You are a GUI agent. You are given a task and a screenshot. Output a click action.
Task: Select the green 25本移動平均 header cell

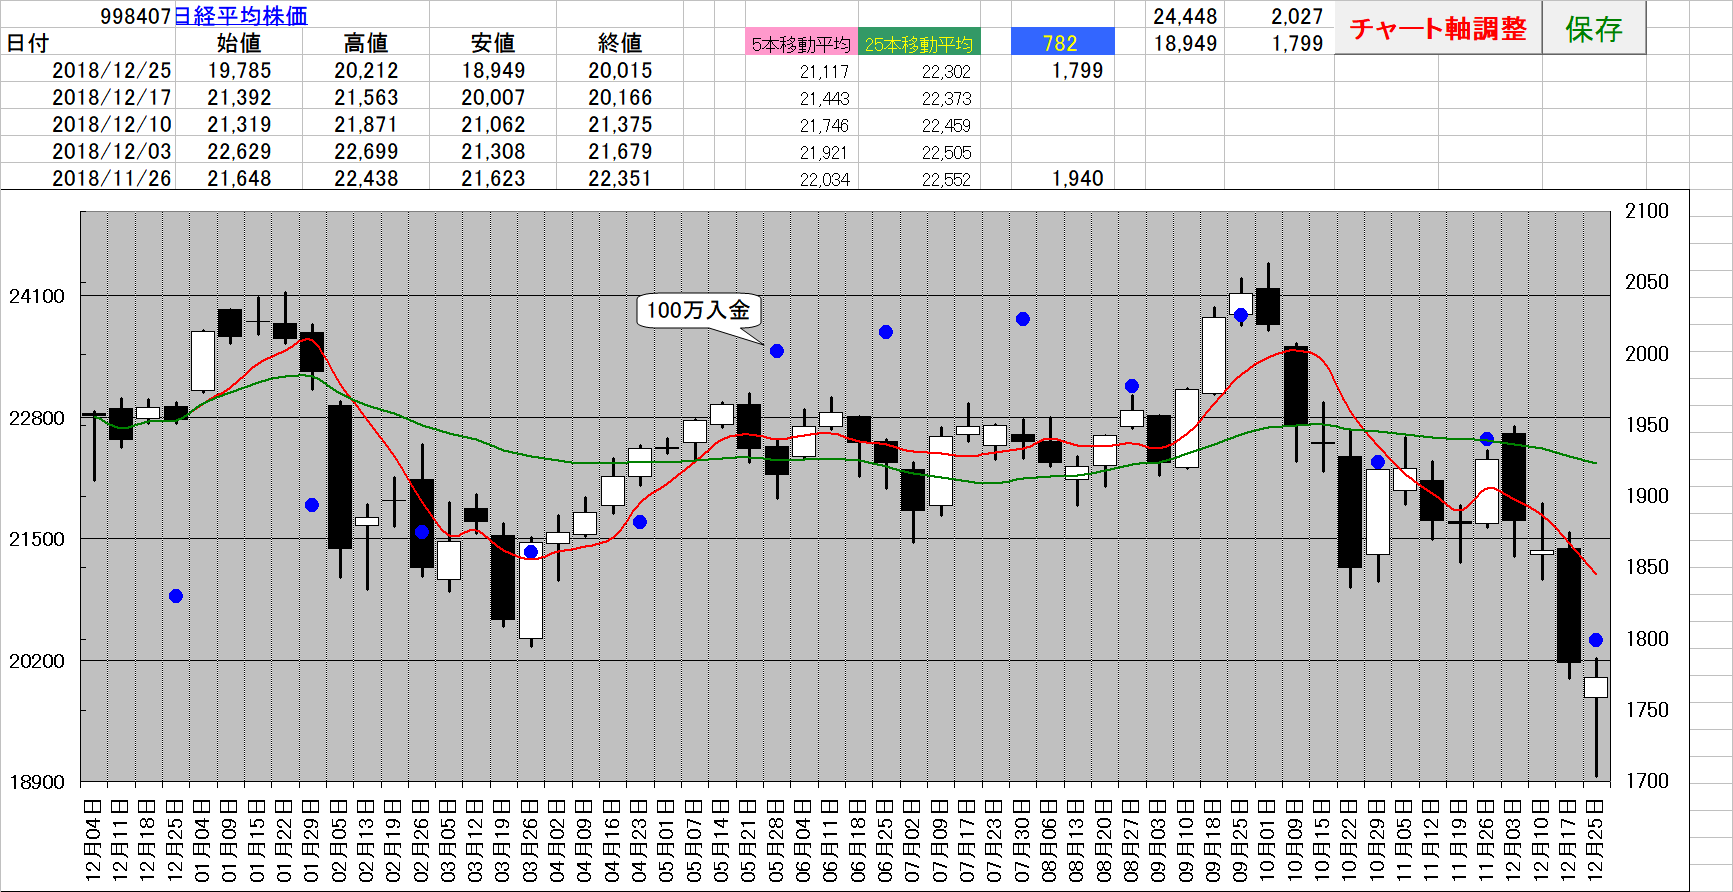click(x=919, y=44)
